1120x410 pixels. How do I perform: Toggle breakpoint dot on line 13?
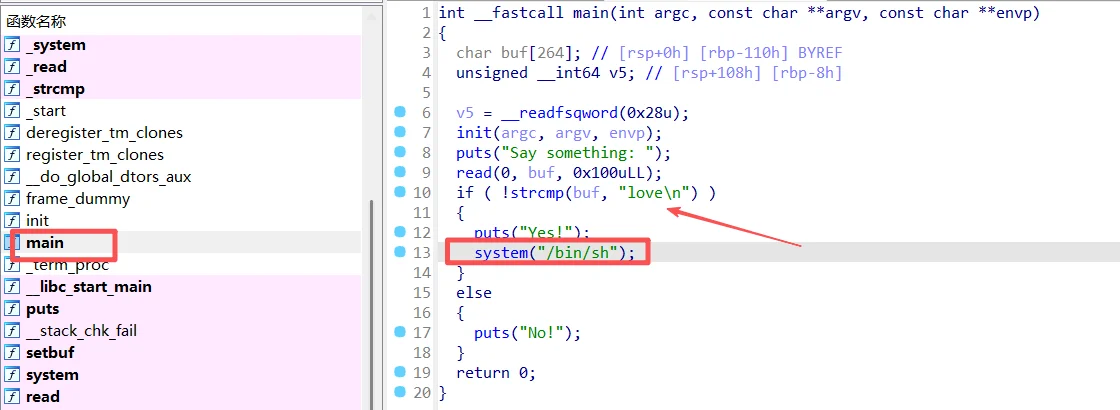[x=399, y=252]
